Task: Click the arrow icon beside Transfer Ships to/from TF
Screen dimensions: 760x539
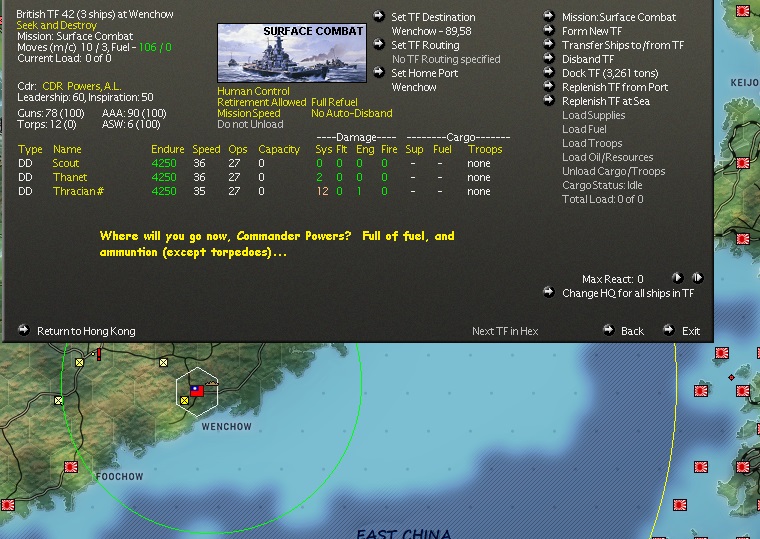Action: coord(549,44)
